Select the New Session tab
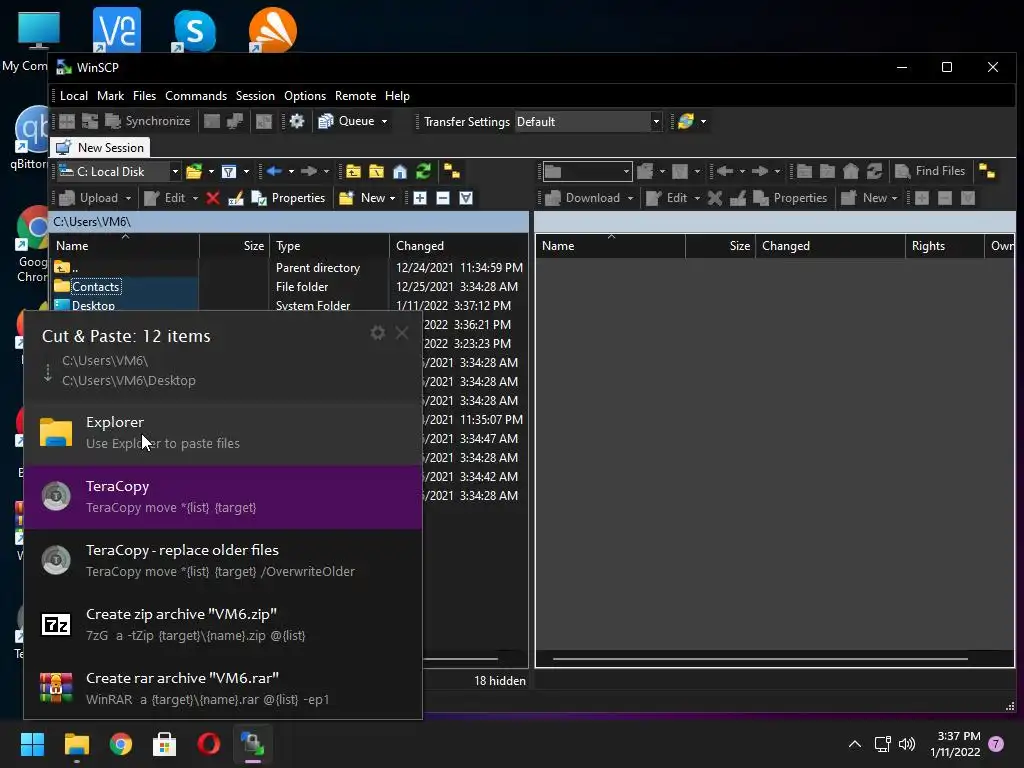Image resolution: width=1024 pixels, height=768 pixels. pyautogui.click(x=101, y=148)
